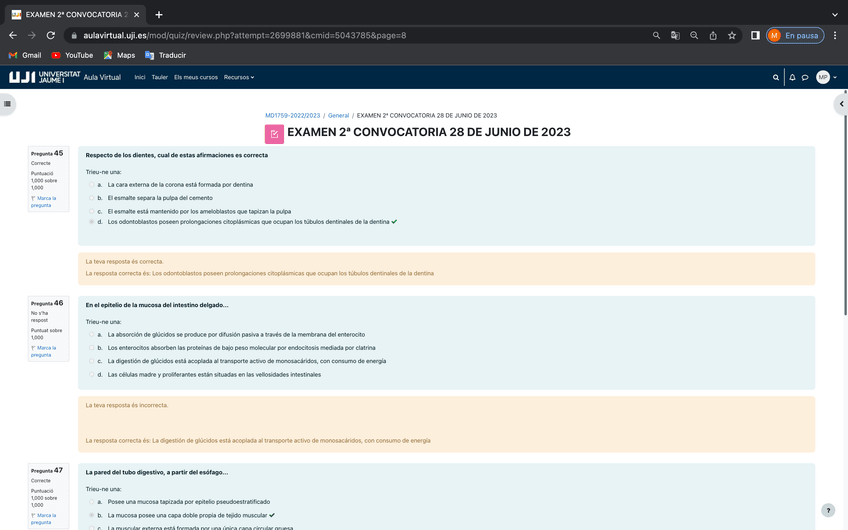Click the browser forward arrow
This screenshot has height=530, width=848.
pos(32,35)
